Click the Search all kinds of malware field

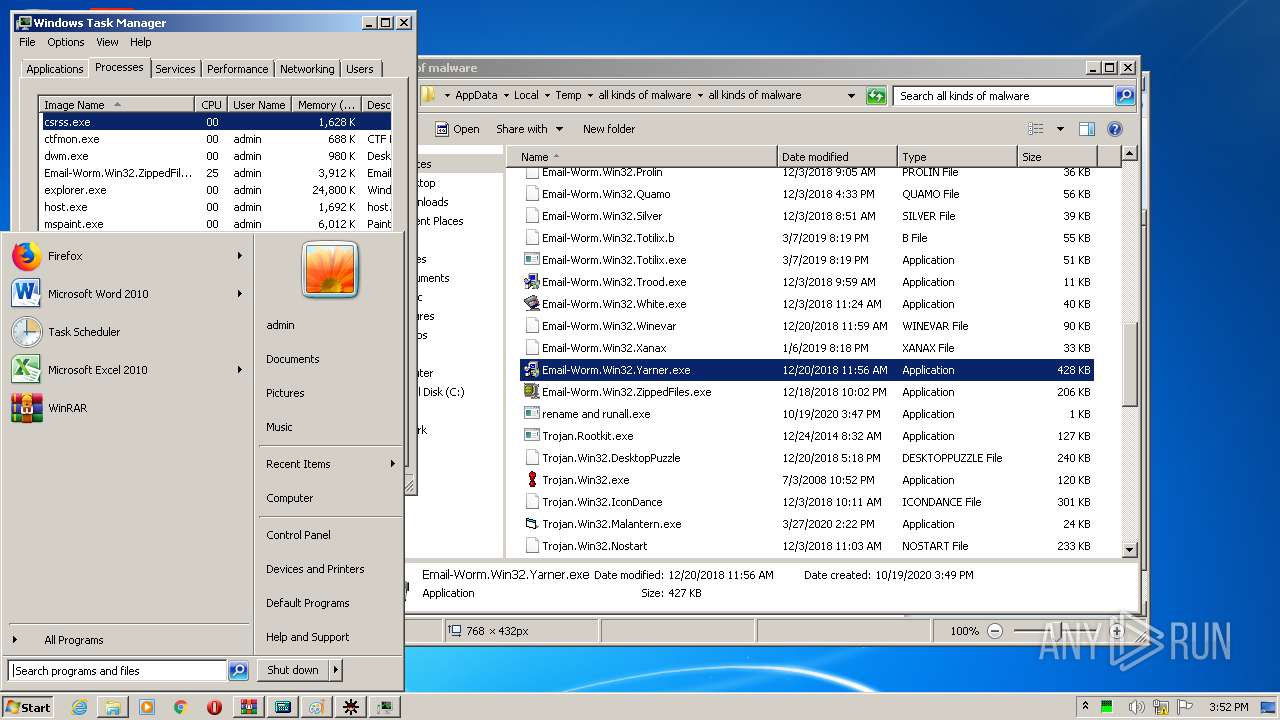coord(1003,96)
